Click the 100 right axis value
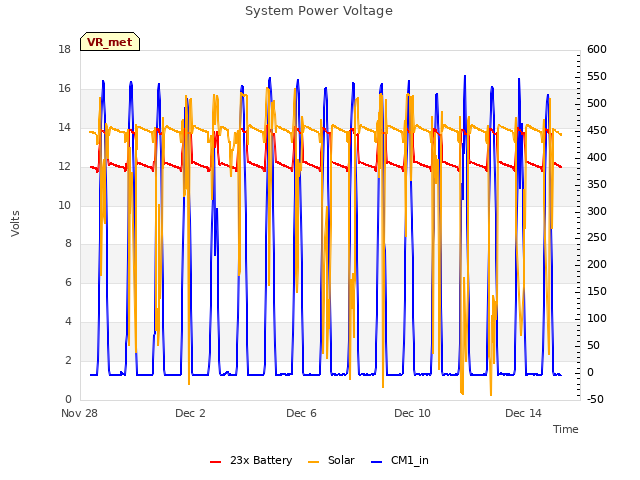The height and width of the screenshot is (480, 640). (x=597, y=318)
